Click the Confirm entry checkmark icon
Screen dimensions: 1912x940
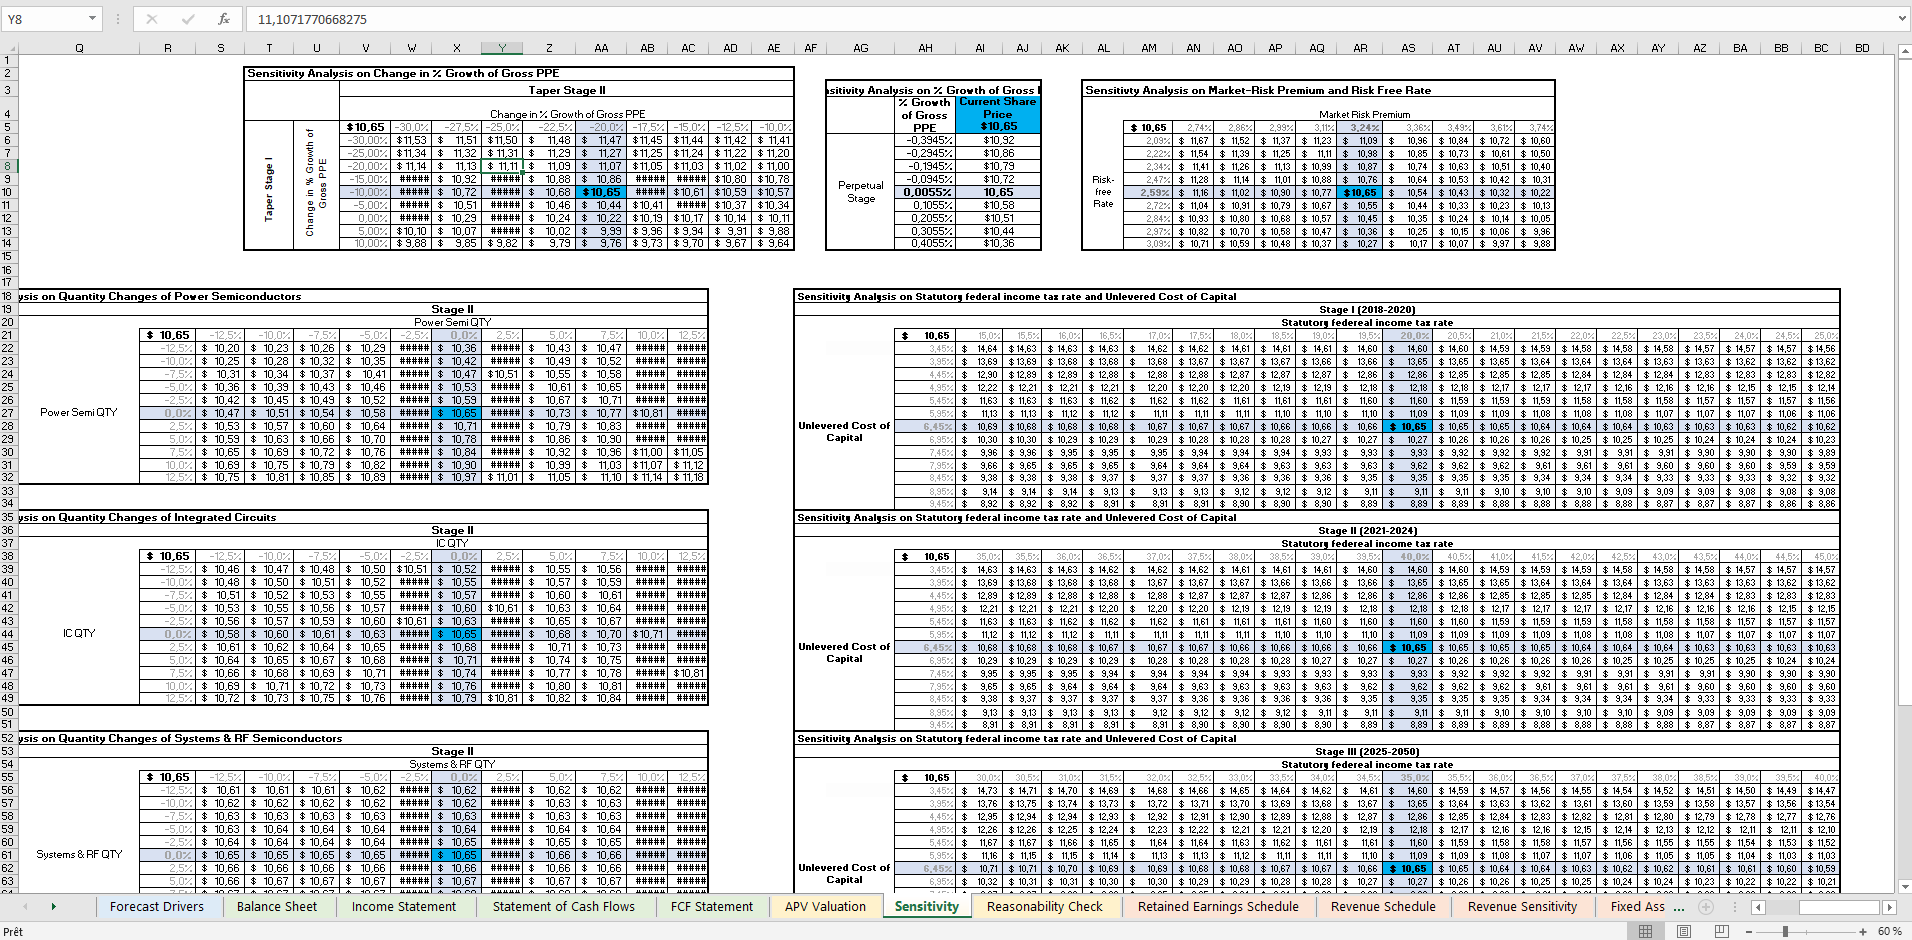click(x=188, y=19)
